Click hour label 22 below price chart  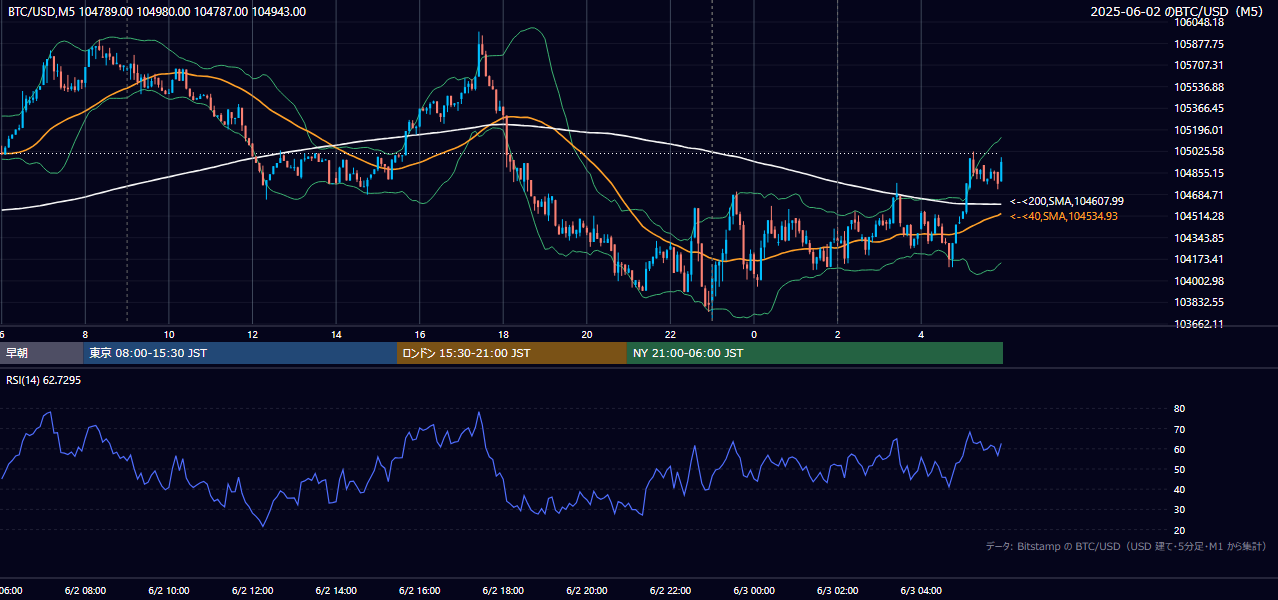(x=670, y=334)
